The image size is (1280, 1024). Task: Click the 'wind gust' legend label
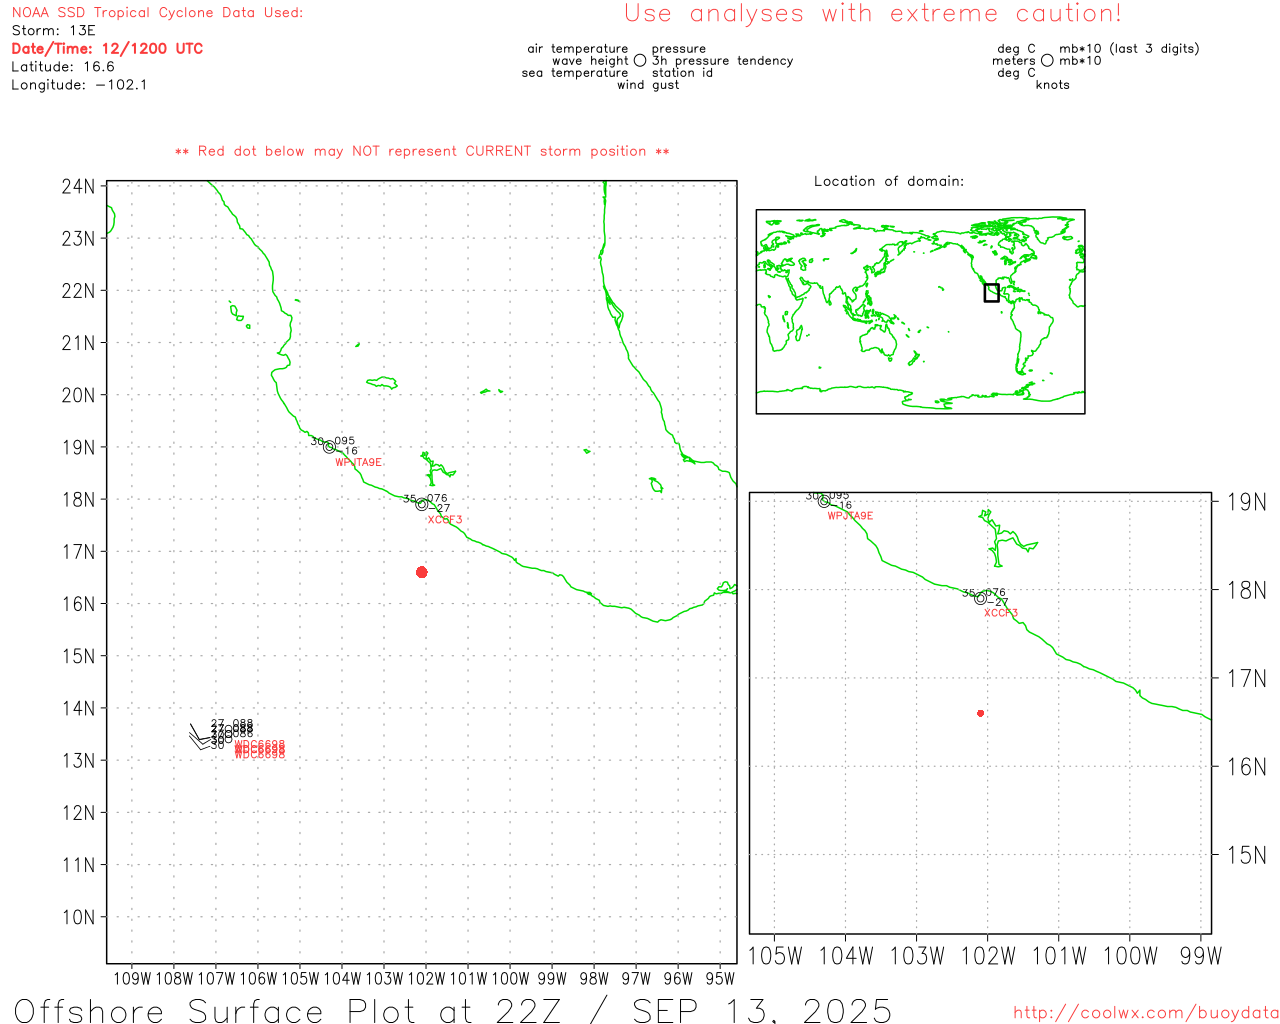click(648, 85)
